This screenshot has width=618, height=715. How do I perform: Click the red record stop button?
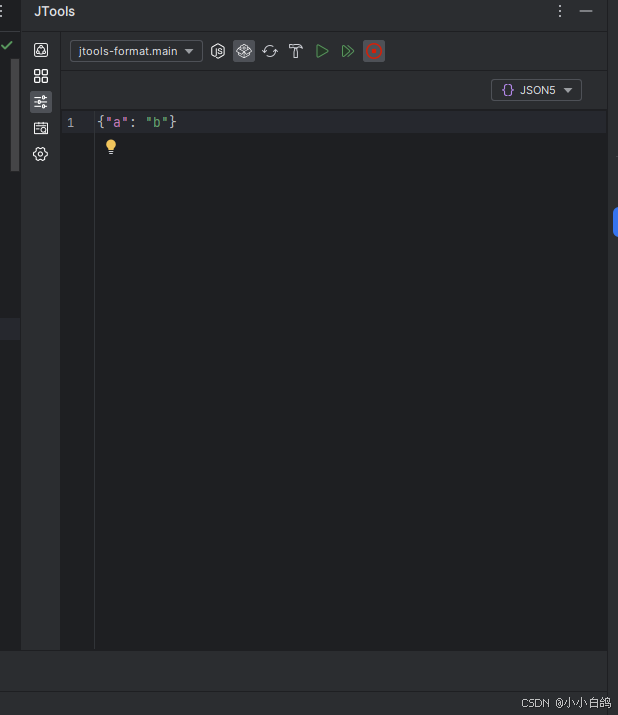[374, 51]
